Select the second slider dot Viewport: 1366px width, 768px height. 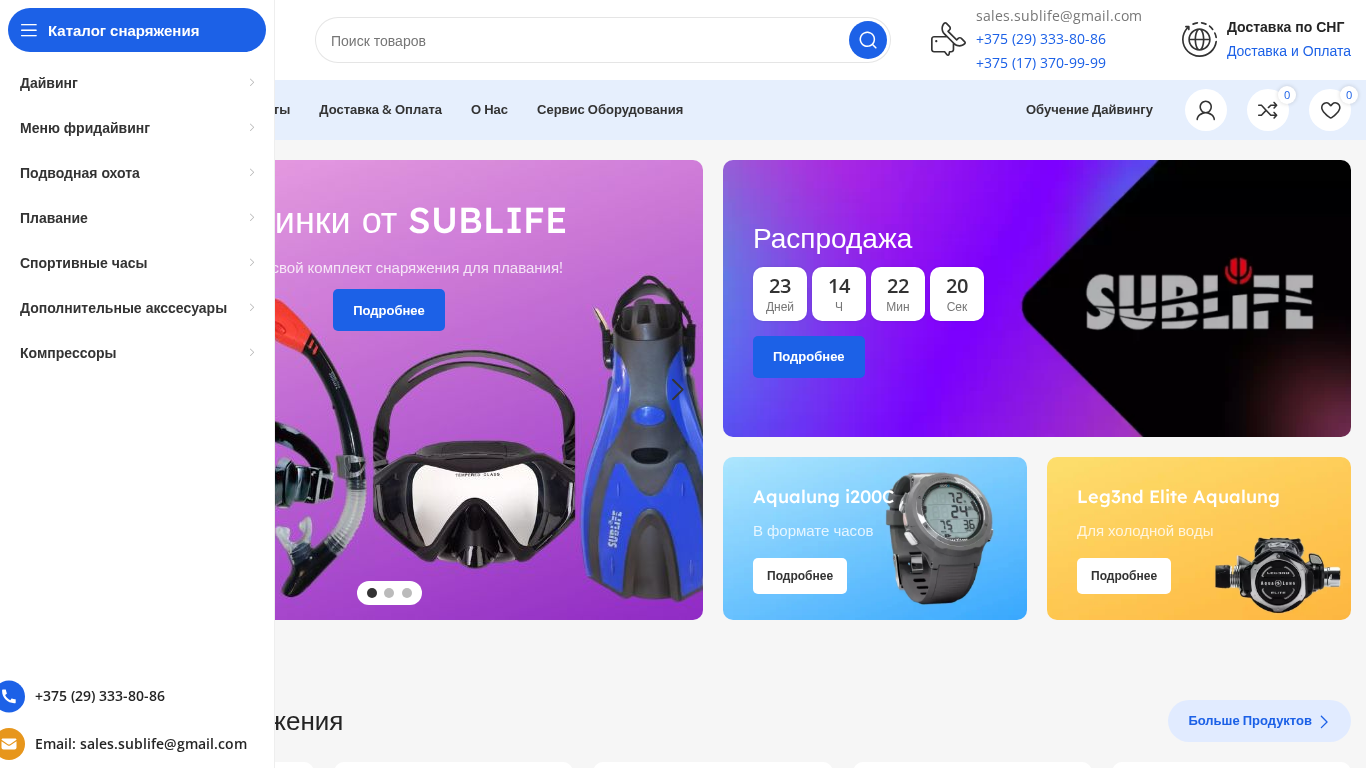389,593
